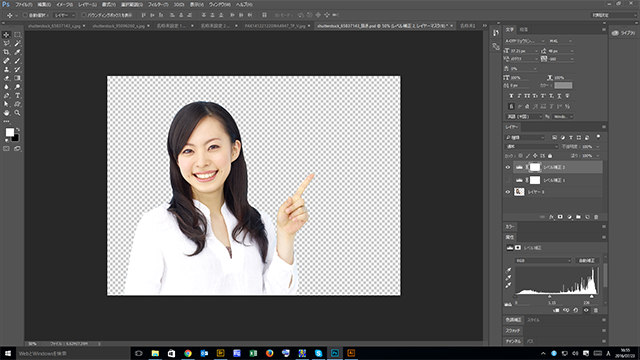The image size is (640, 360).
Task: Open the スウォッチ panel
Action: coord(513,331)
